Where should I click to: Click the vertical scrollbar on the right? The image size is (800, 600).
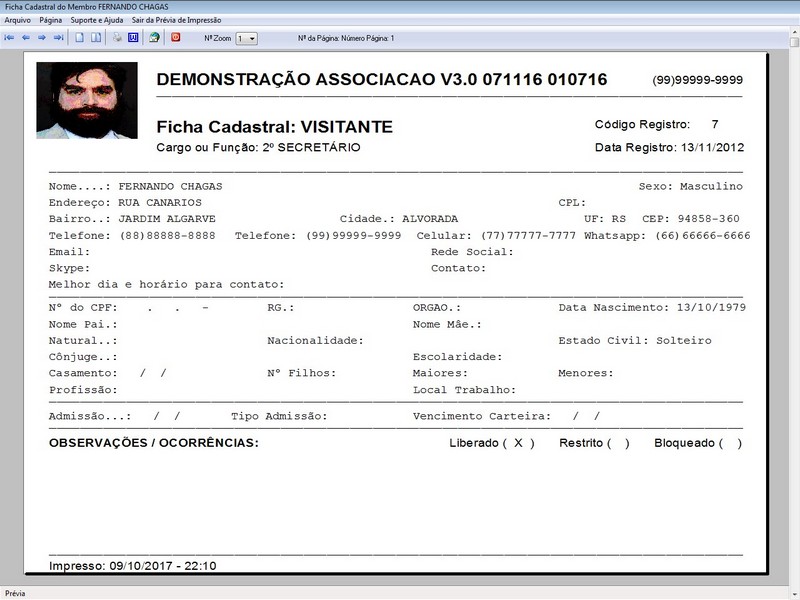click(x=793, y=300)
